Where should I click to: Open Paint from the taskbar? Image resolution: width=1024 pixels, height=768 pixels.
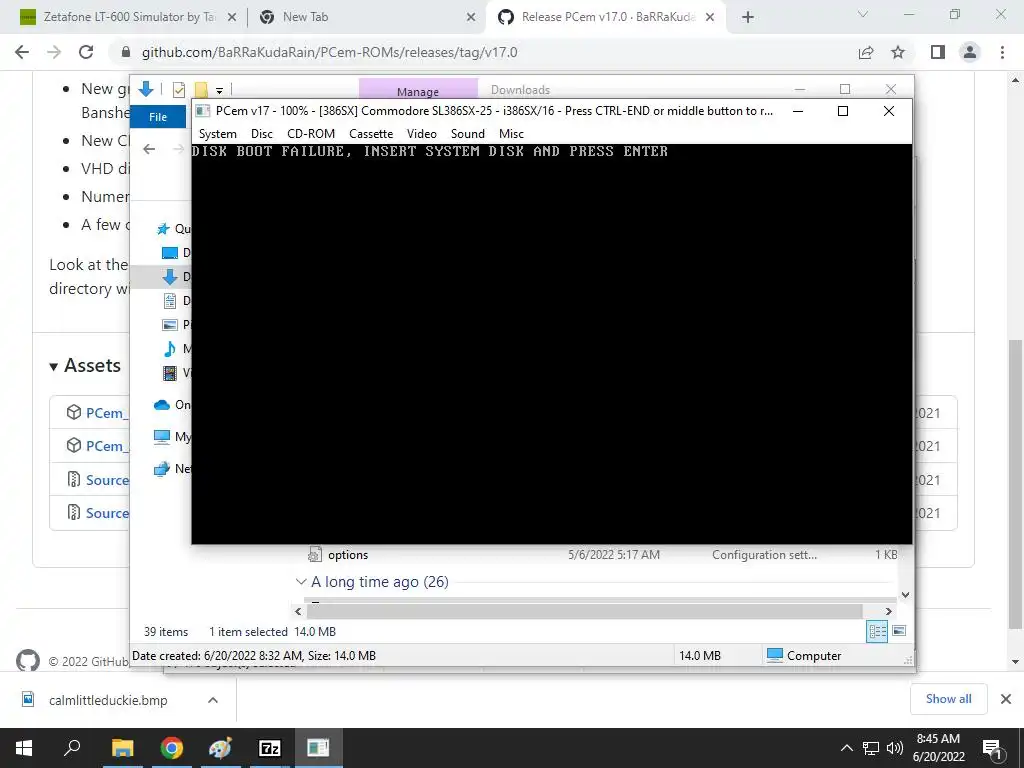click(220, 748)
